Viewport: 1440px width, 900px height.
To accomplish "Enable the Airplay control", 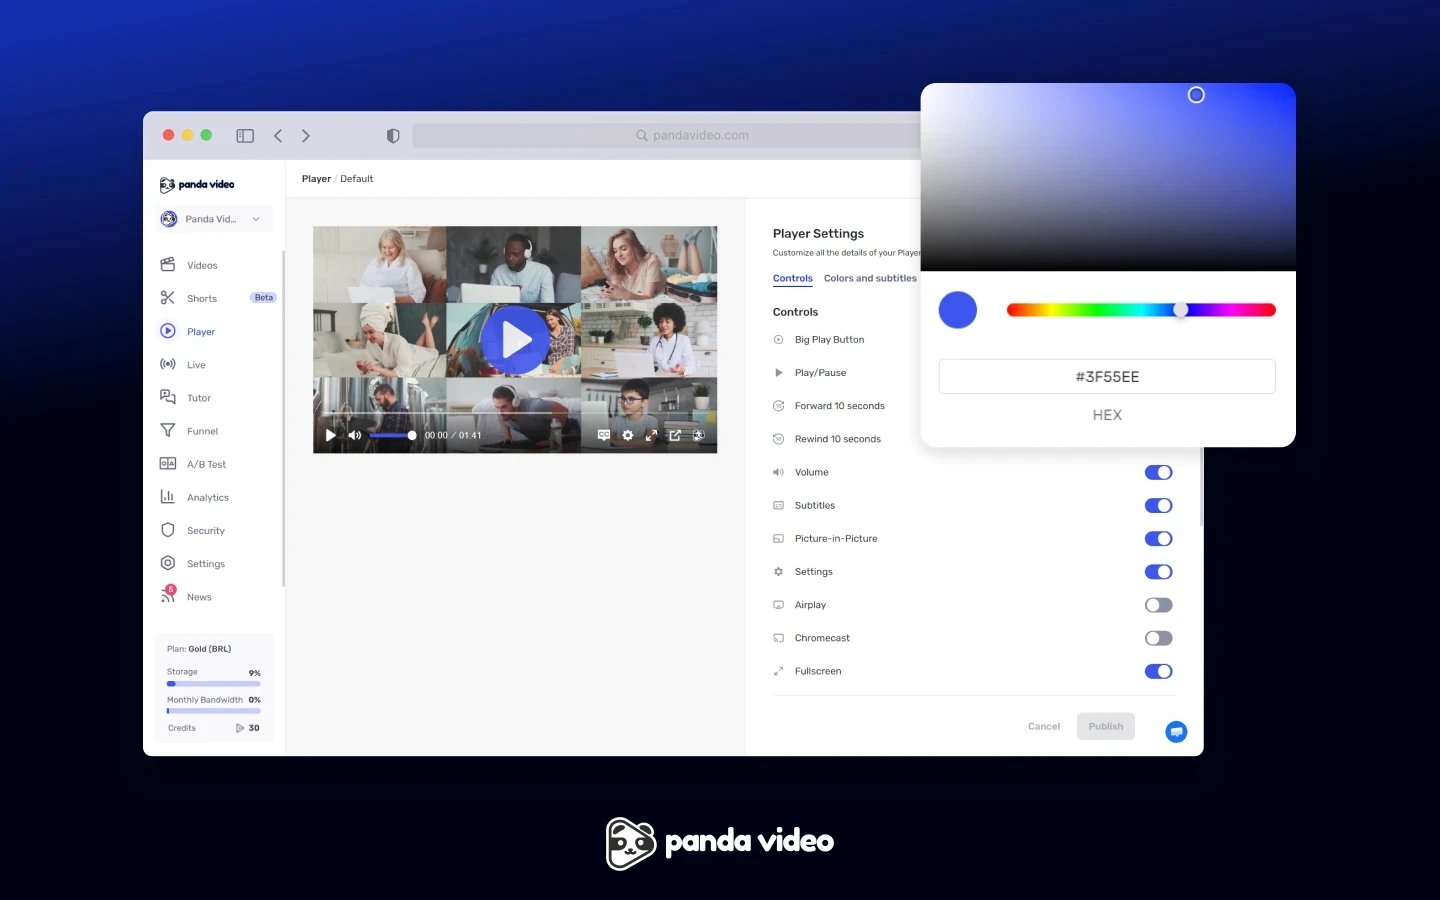I will pos(1158,604).
